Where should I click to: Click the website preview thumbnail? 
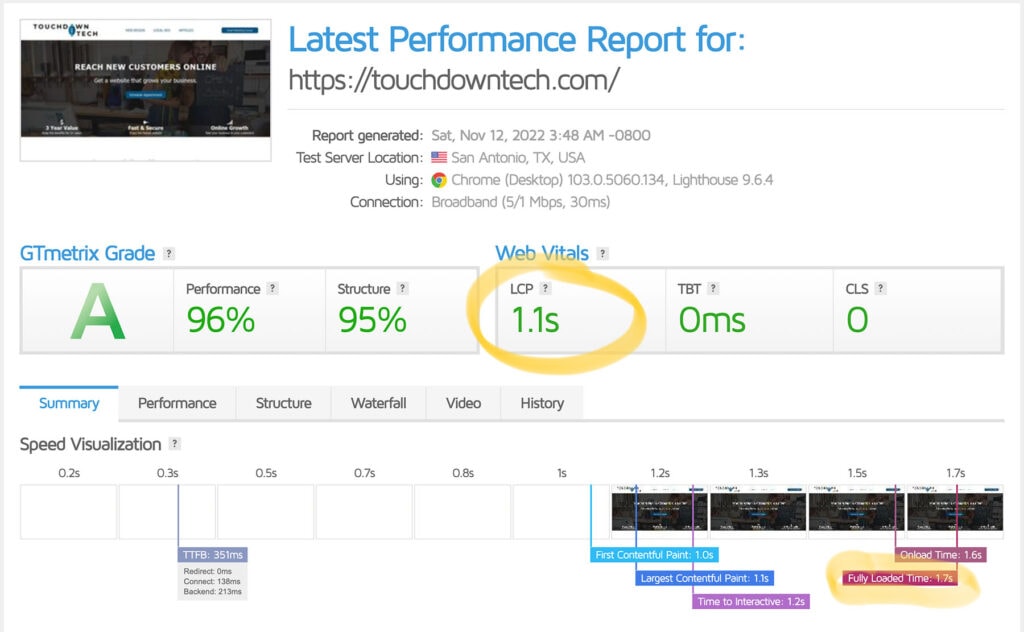click(x=144, y=87)
